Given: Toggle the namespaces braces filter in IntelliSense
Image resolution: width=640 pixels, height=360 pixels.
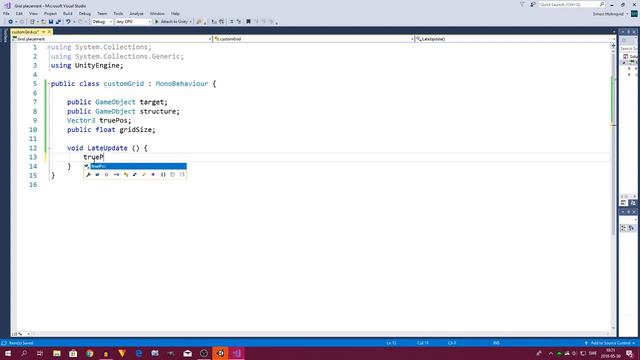Looking at the screenshot, I should point(163,175).
